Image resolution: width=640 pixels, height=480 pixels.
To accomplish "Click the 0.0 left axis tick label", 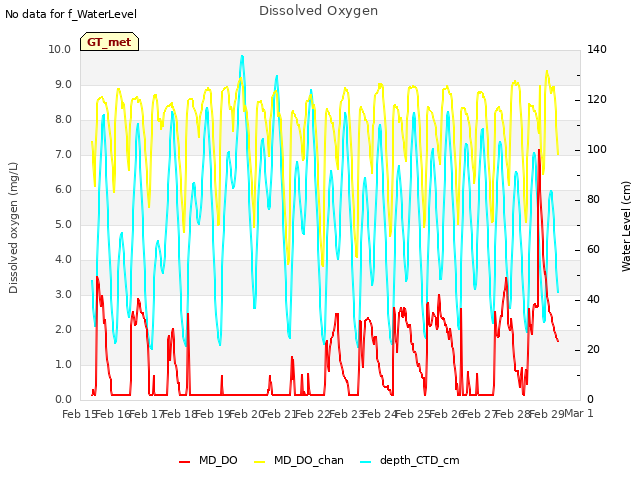I will pos(63,399).
